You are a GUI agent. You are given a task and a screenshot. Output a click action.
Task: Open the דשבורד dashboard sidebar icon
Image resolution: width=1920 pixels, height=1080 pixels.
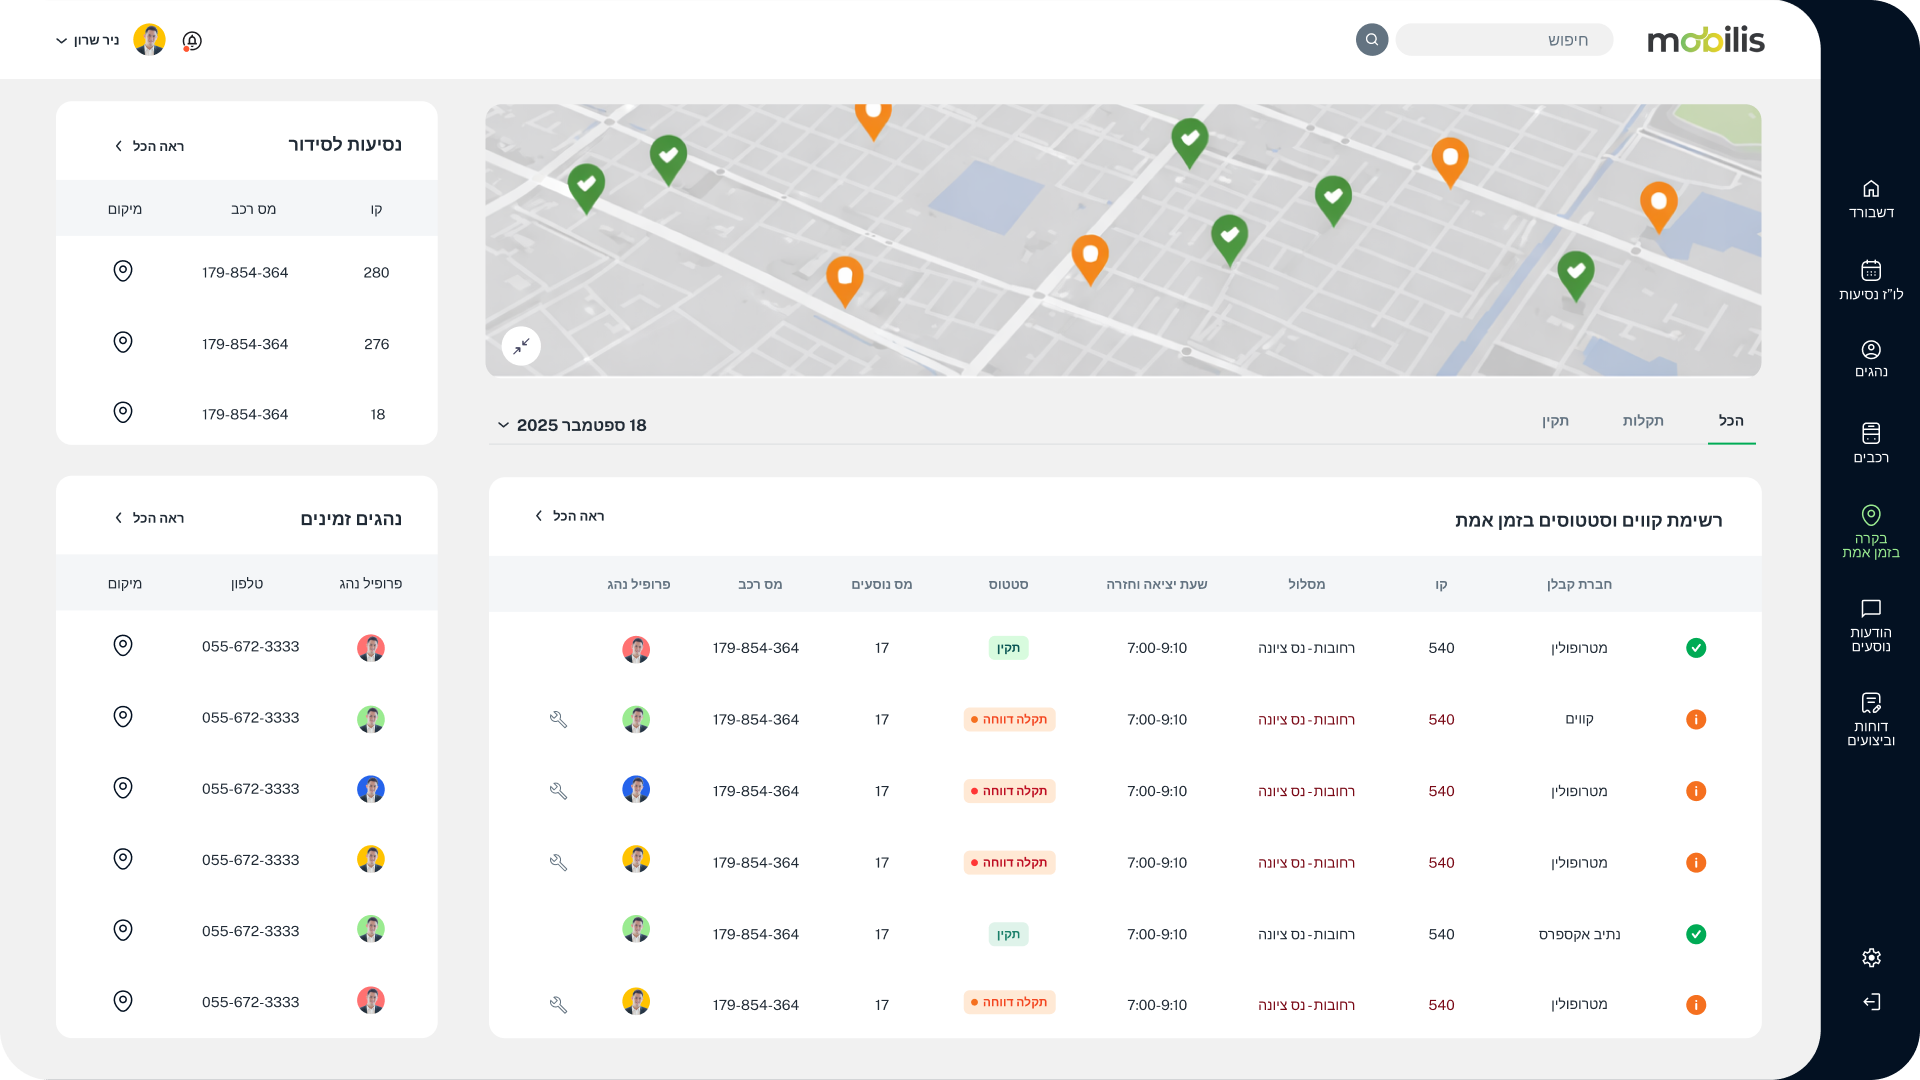(x=1870, y=189)
